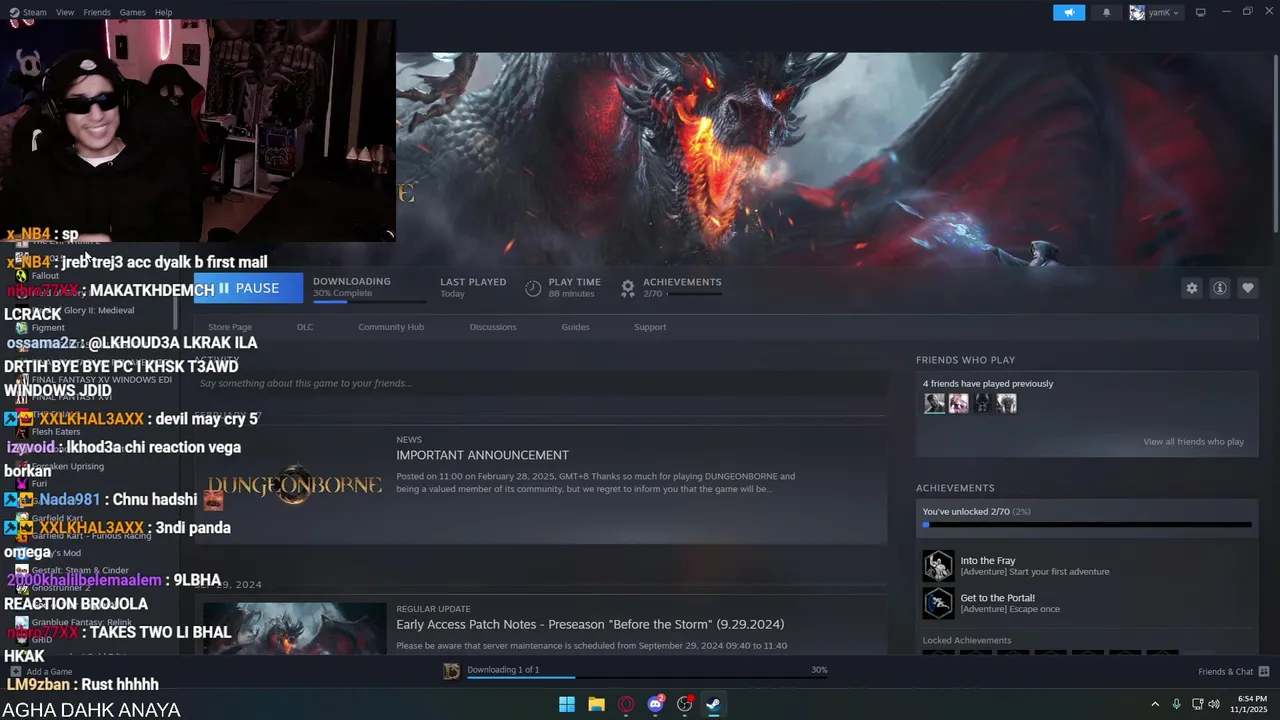Open the Windows Start menu

tap(567, 704)
